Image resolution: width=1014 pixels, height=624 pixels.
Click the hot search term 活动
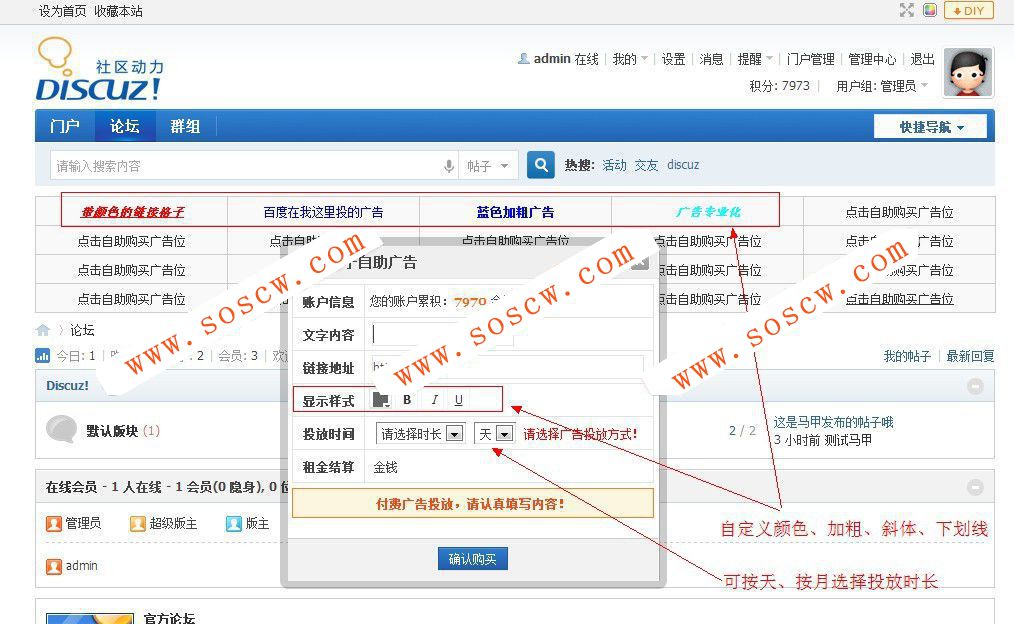pyautogui.click(x=614, y=165)
